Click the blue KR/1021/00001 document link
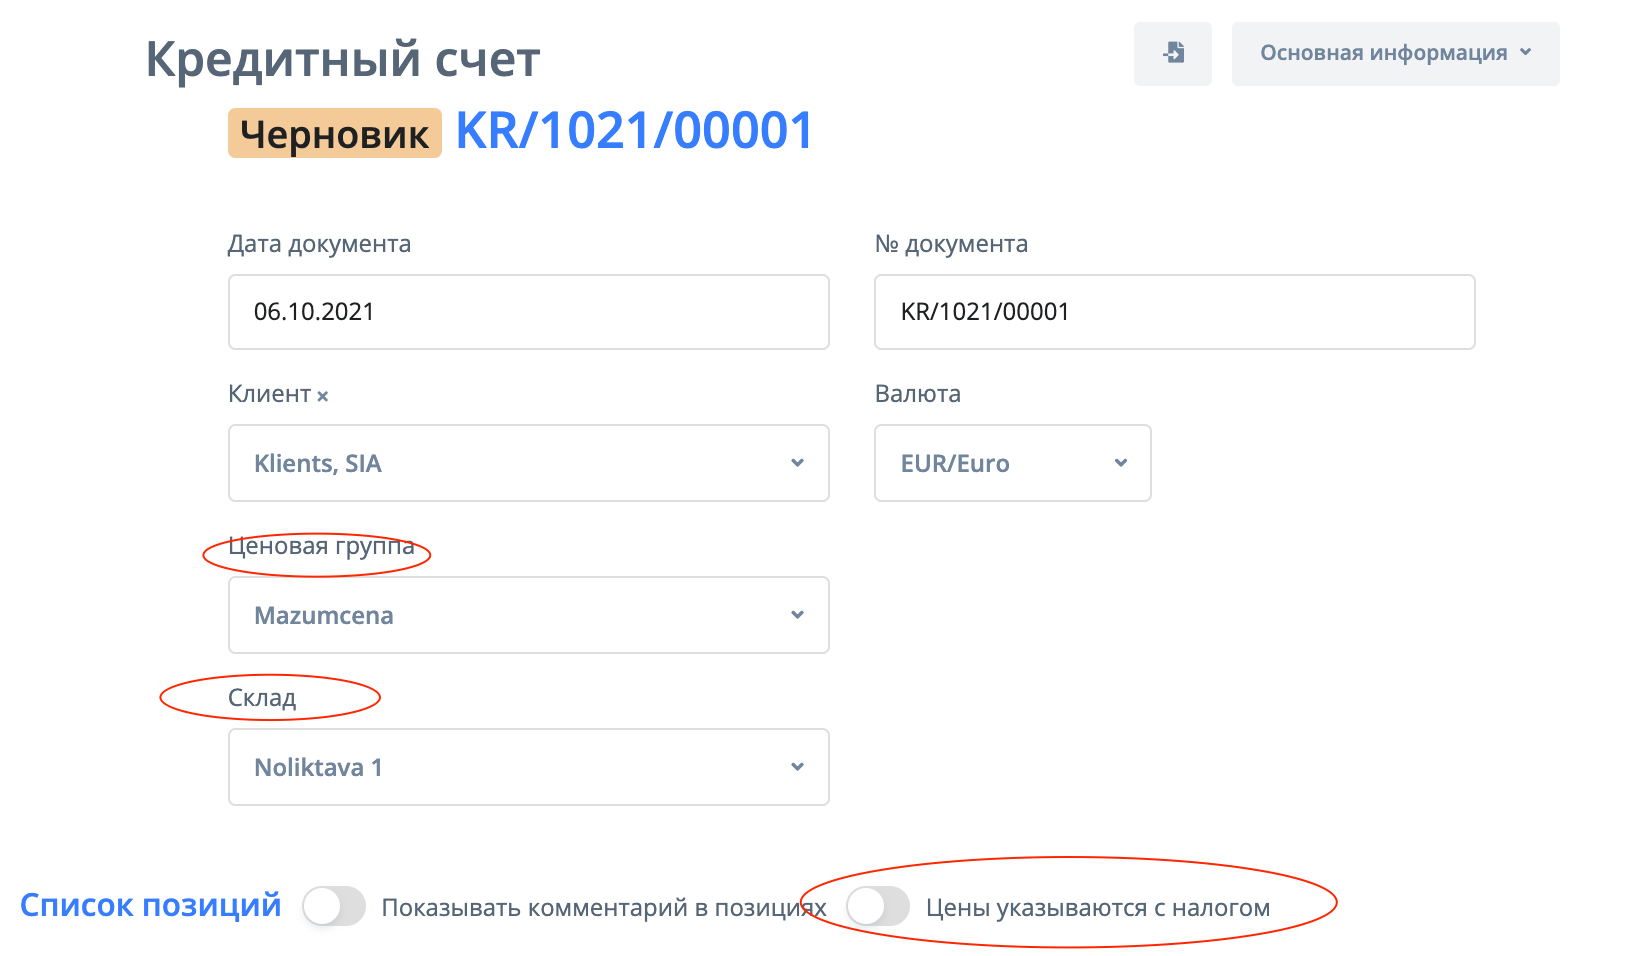1638x956 pixels. point(634,131)
